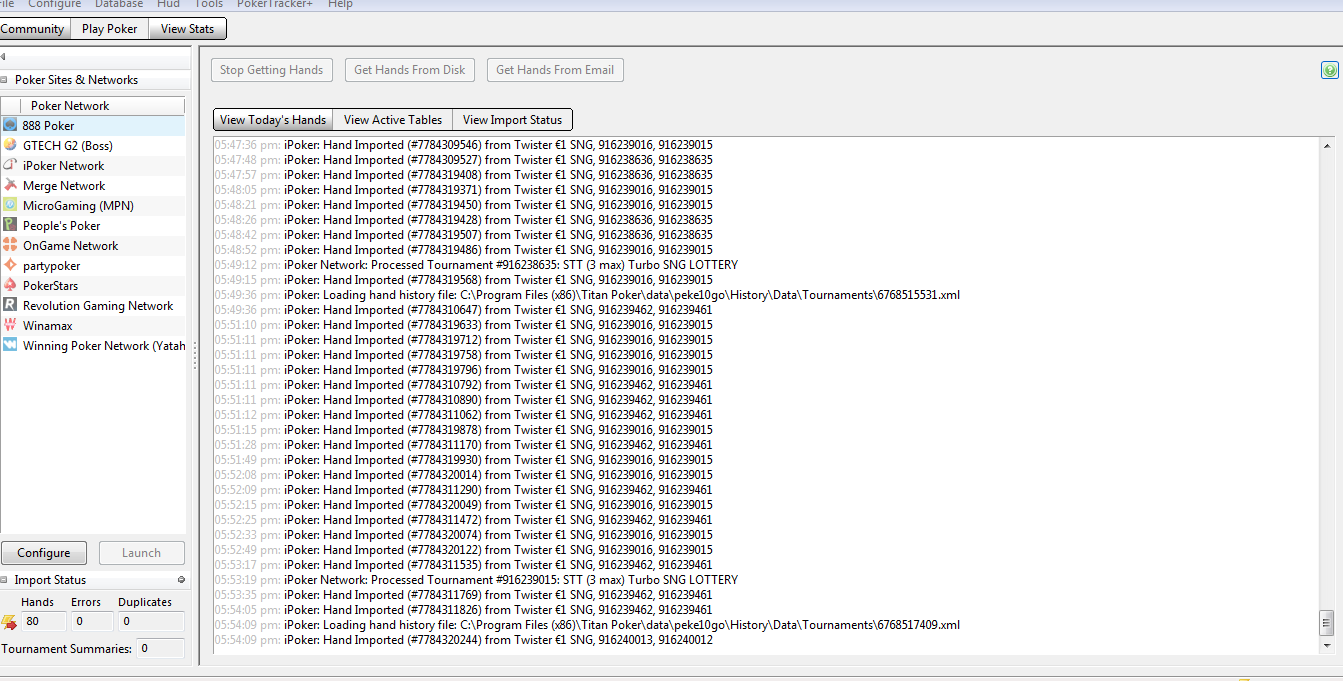Click the Configure button below network list
The image size is (1343, 681).
click(44, 553)
